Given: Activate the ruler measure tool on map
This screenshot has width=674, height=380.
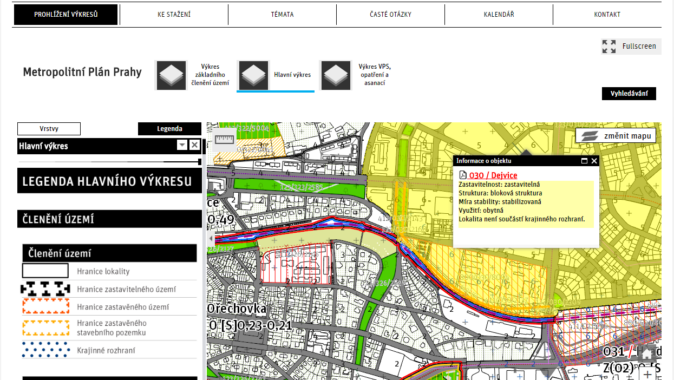Looking at the screenshot, I should pos(224,139).
